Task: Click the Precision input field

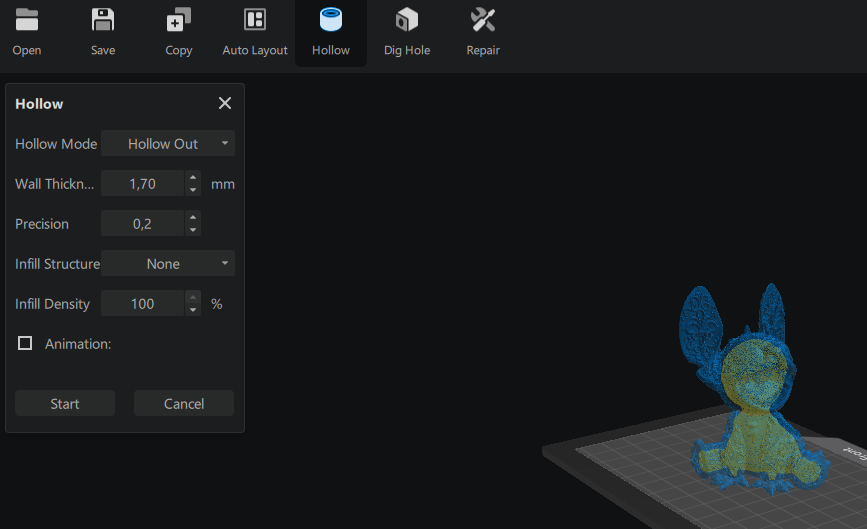Action: pyautogui.click(x=143, y=224)
